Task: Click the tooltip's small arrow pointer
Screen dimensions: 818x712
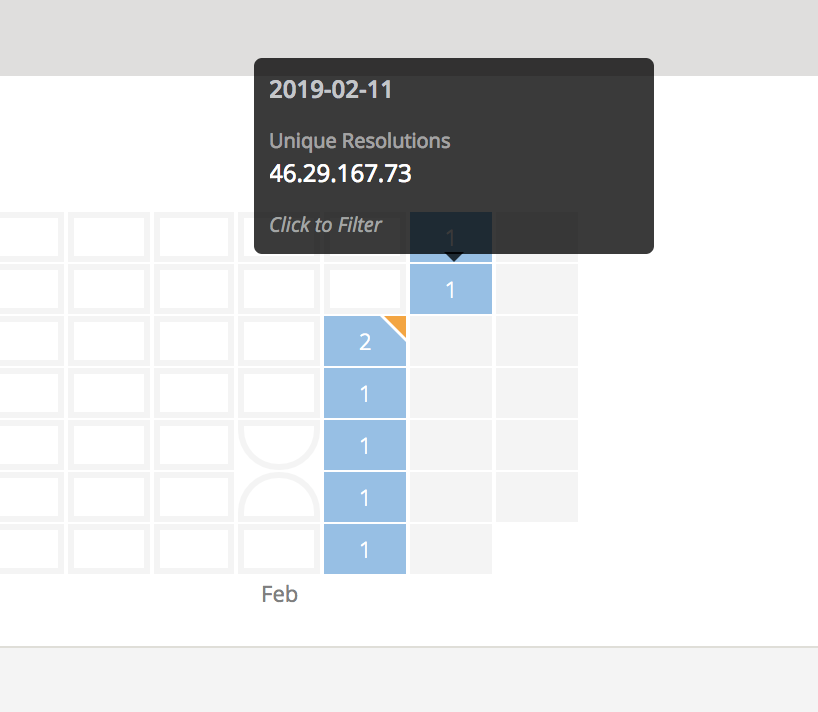Action: [454, 257]
